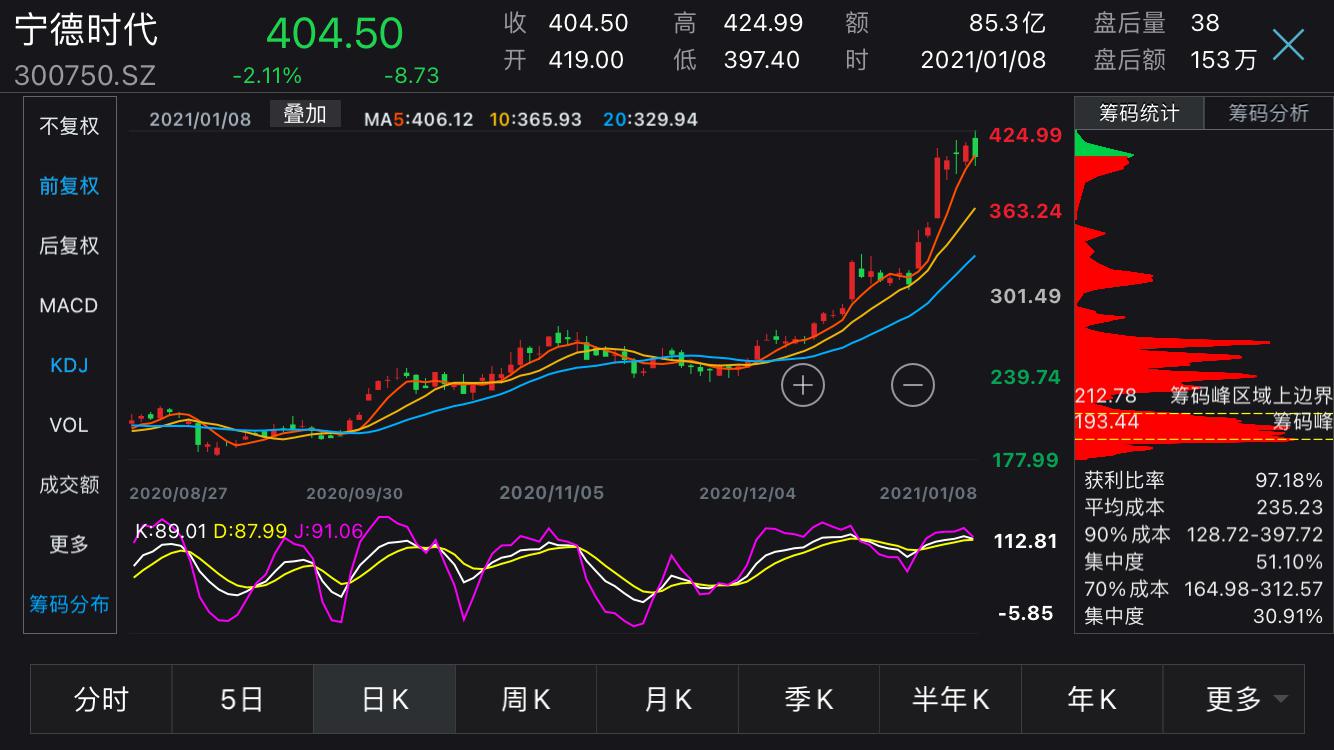Click 70%成本 range 164.98-312.57
1334x750 pixels.
[1254, 589]
